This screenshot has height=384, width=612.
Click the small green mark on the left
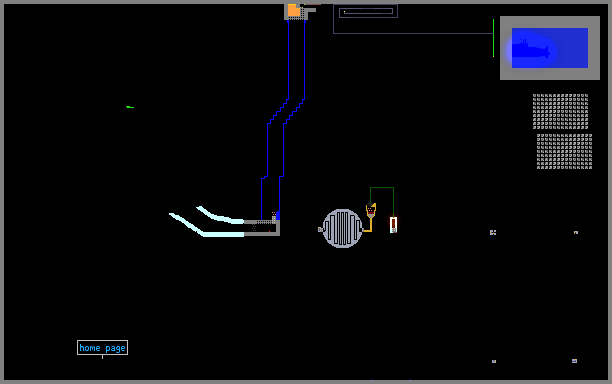click(130, 107)
